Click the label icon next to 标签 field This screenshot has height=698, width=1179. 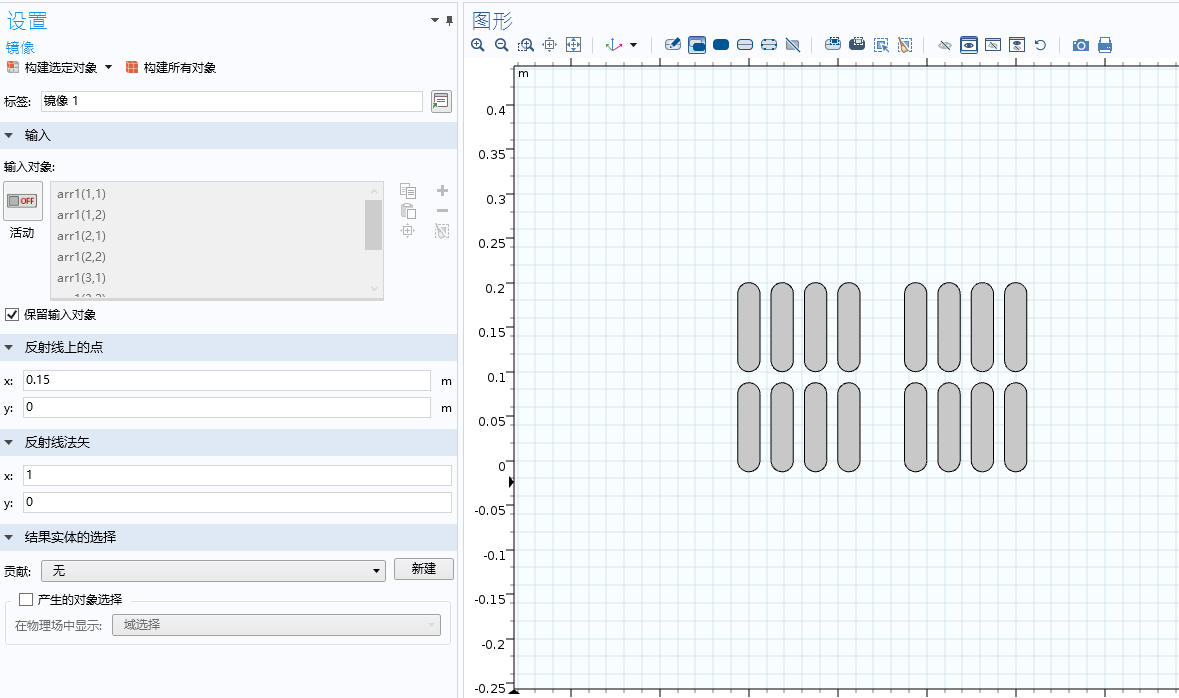(x=441, y=101)
